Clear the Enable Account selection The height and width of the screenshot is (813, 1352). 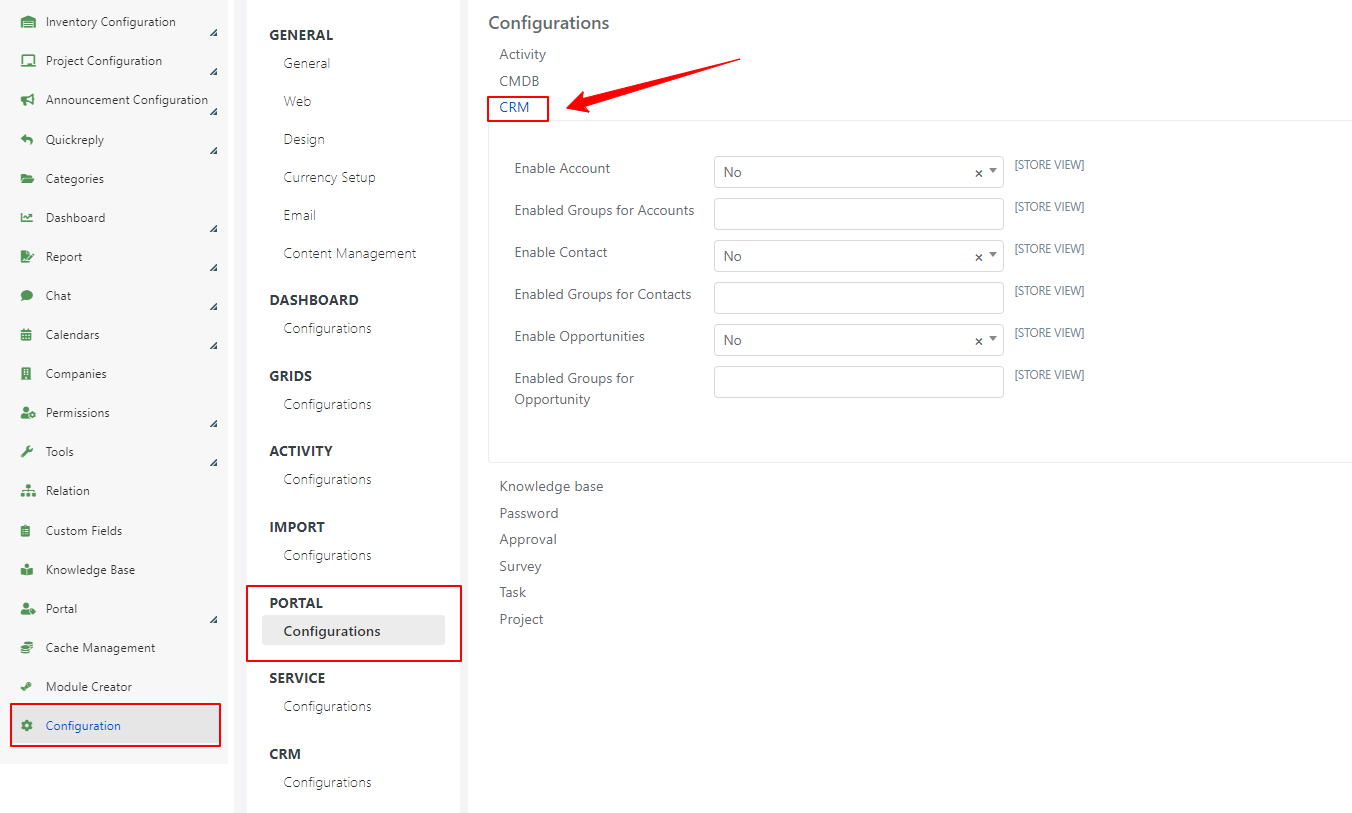tap(979, 173)
